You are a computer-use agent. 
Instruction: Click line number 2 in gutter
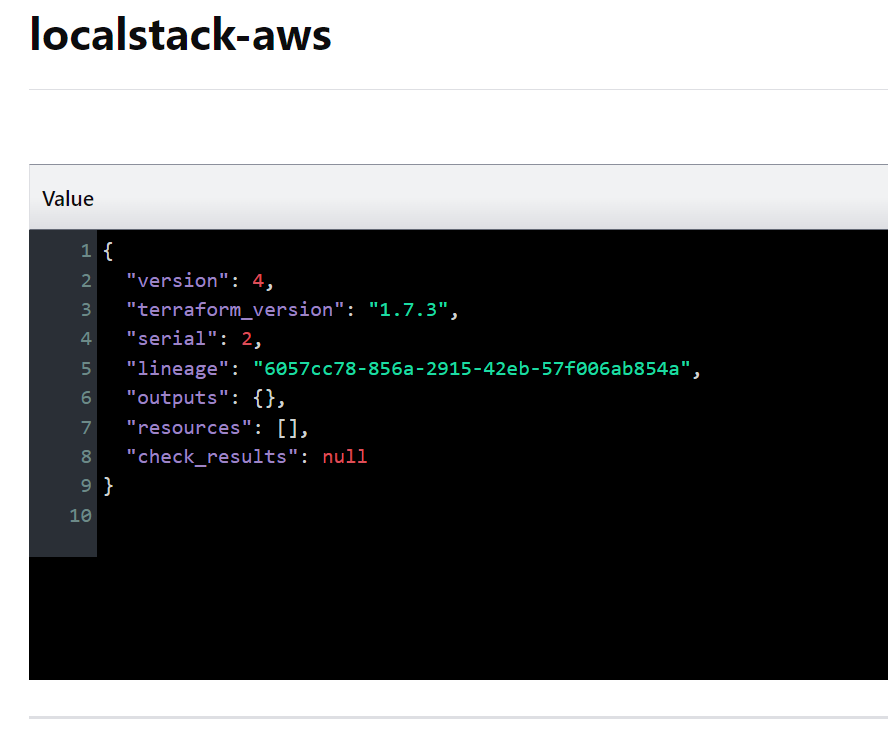click(x=86, y=280)
